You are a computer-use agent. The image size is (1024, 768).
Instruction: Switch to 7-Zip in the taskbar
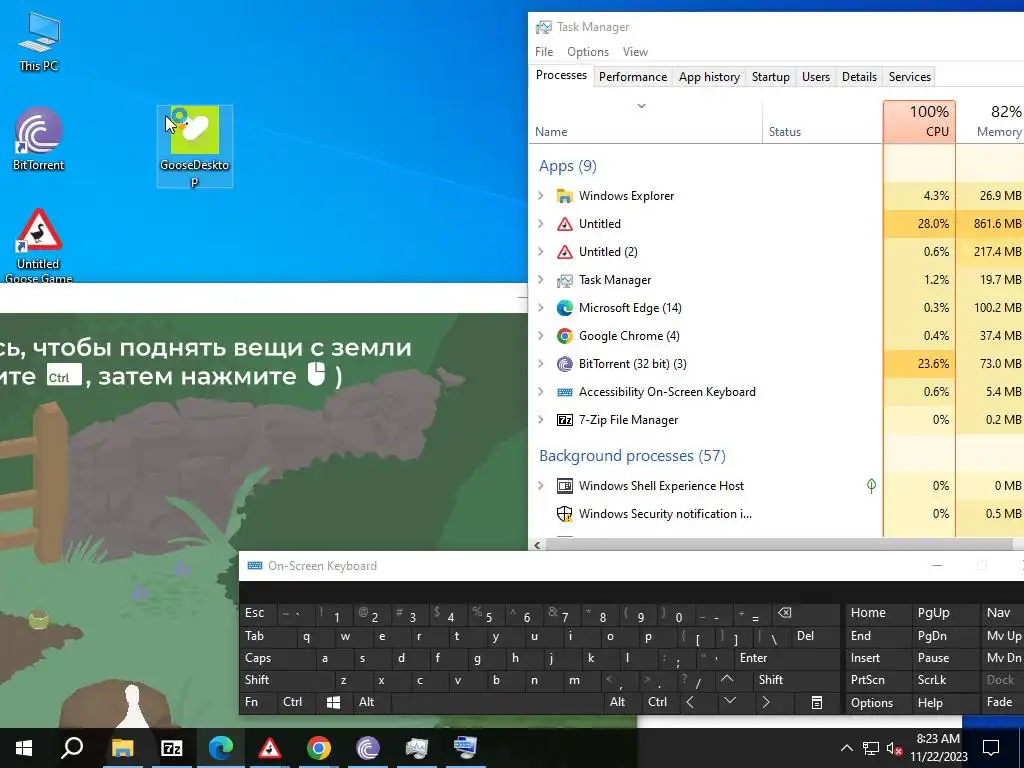tap(171, 748)
